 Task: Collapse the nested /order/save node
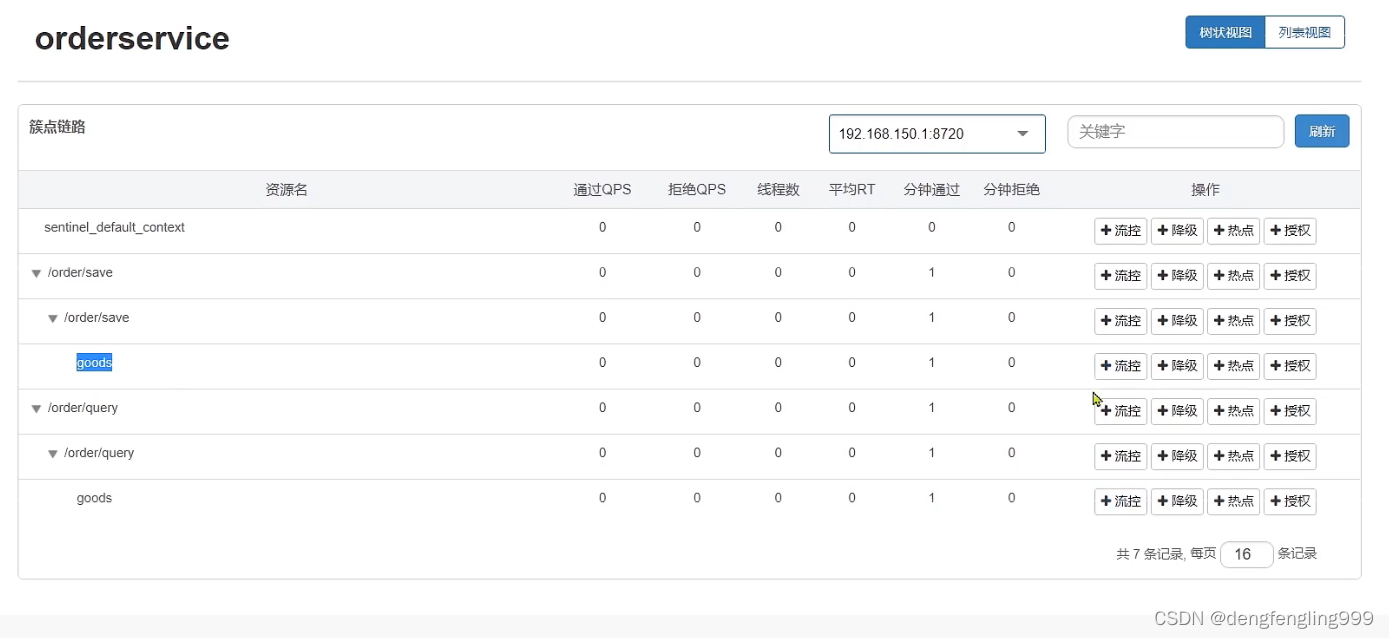(53, 319)
